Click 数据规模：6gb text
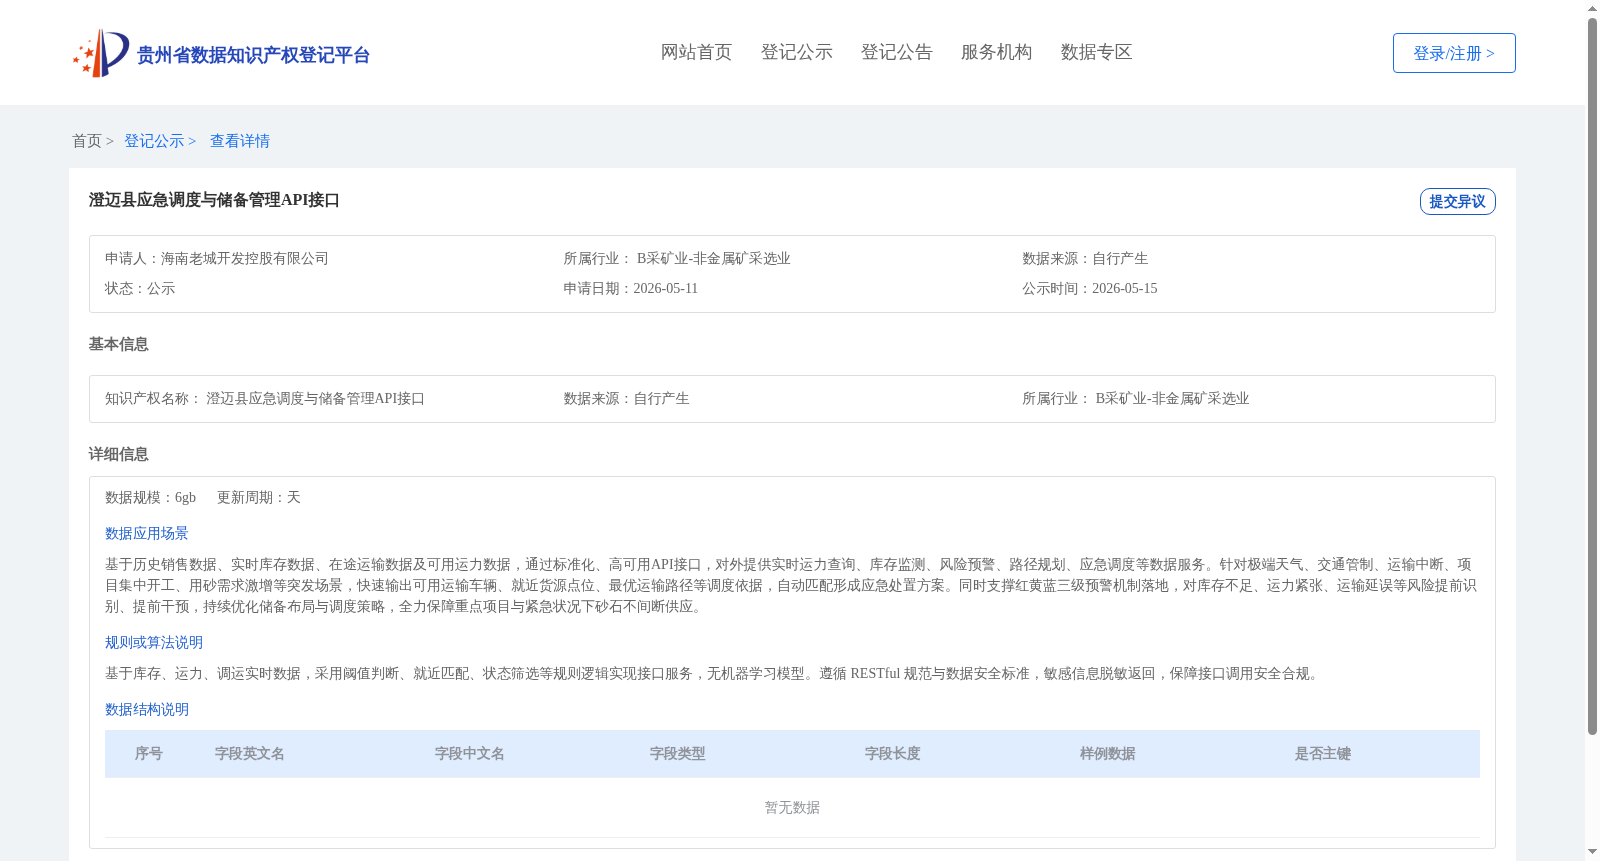1600x861 pixels. coord(150,497)
